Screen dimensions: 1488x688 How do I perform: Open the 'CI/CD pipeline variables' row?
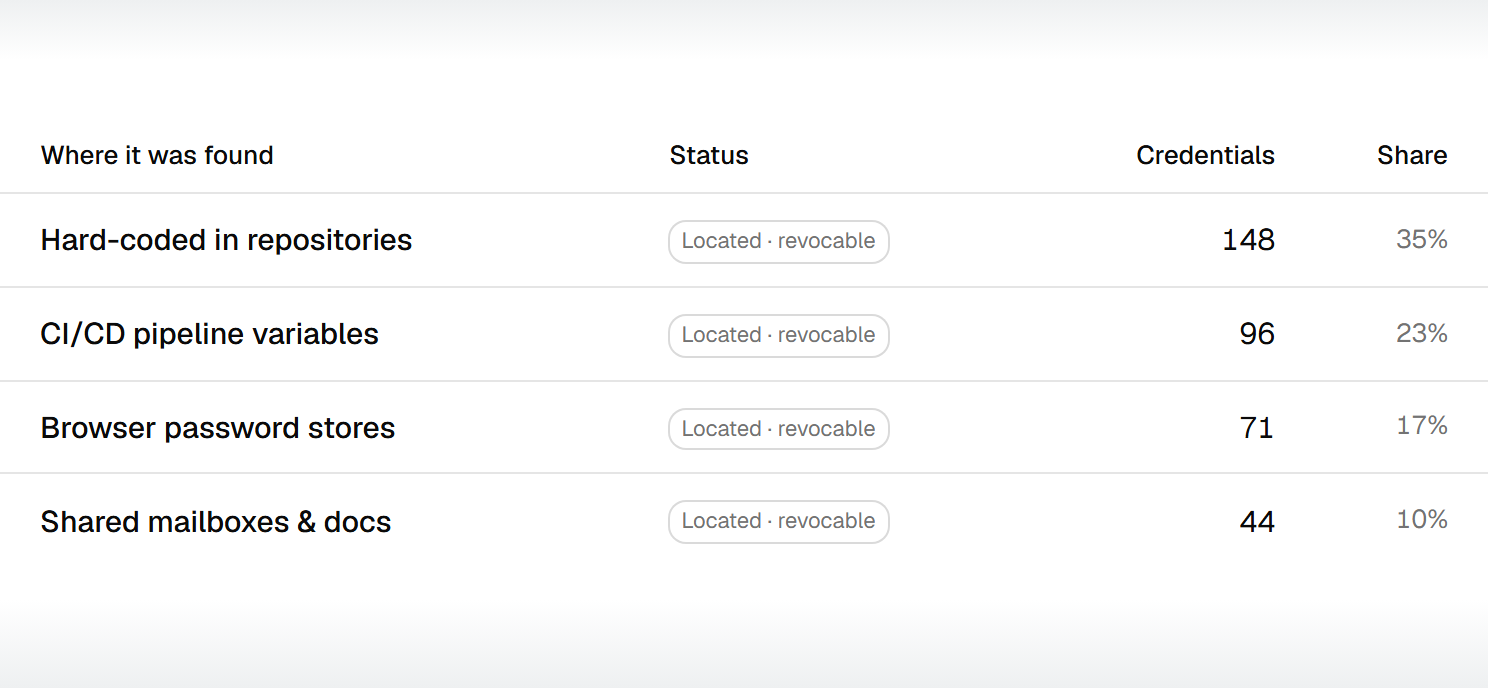[744, 334]
